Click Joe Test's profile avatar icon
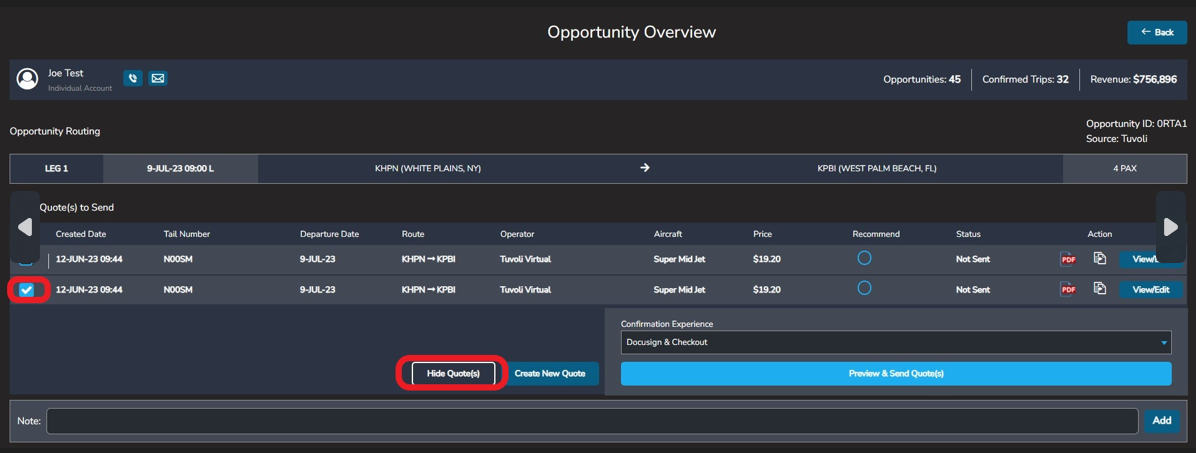This screenshot has width=1196, height=453. tap(28, 78)
